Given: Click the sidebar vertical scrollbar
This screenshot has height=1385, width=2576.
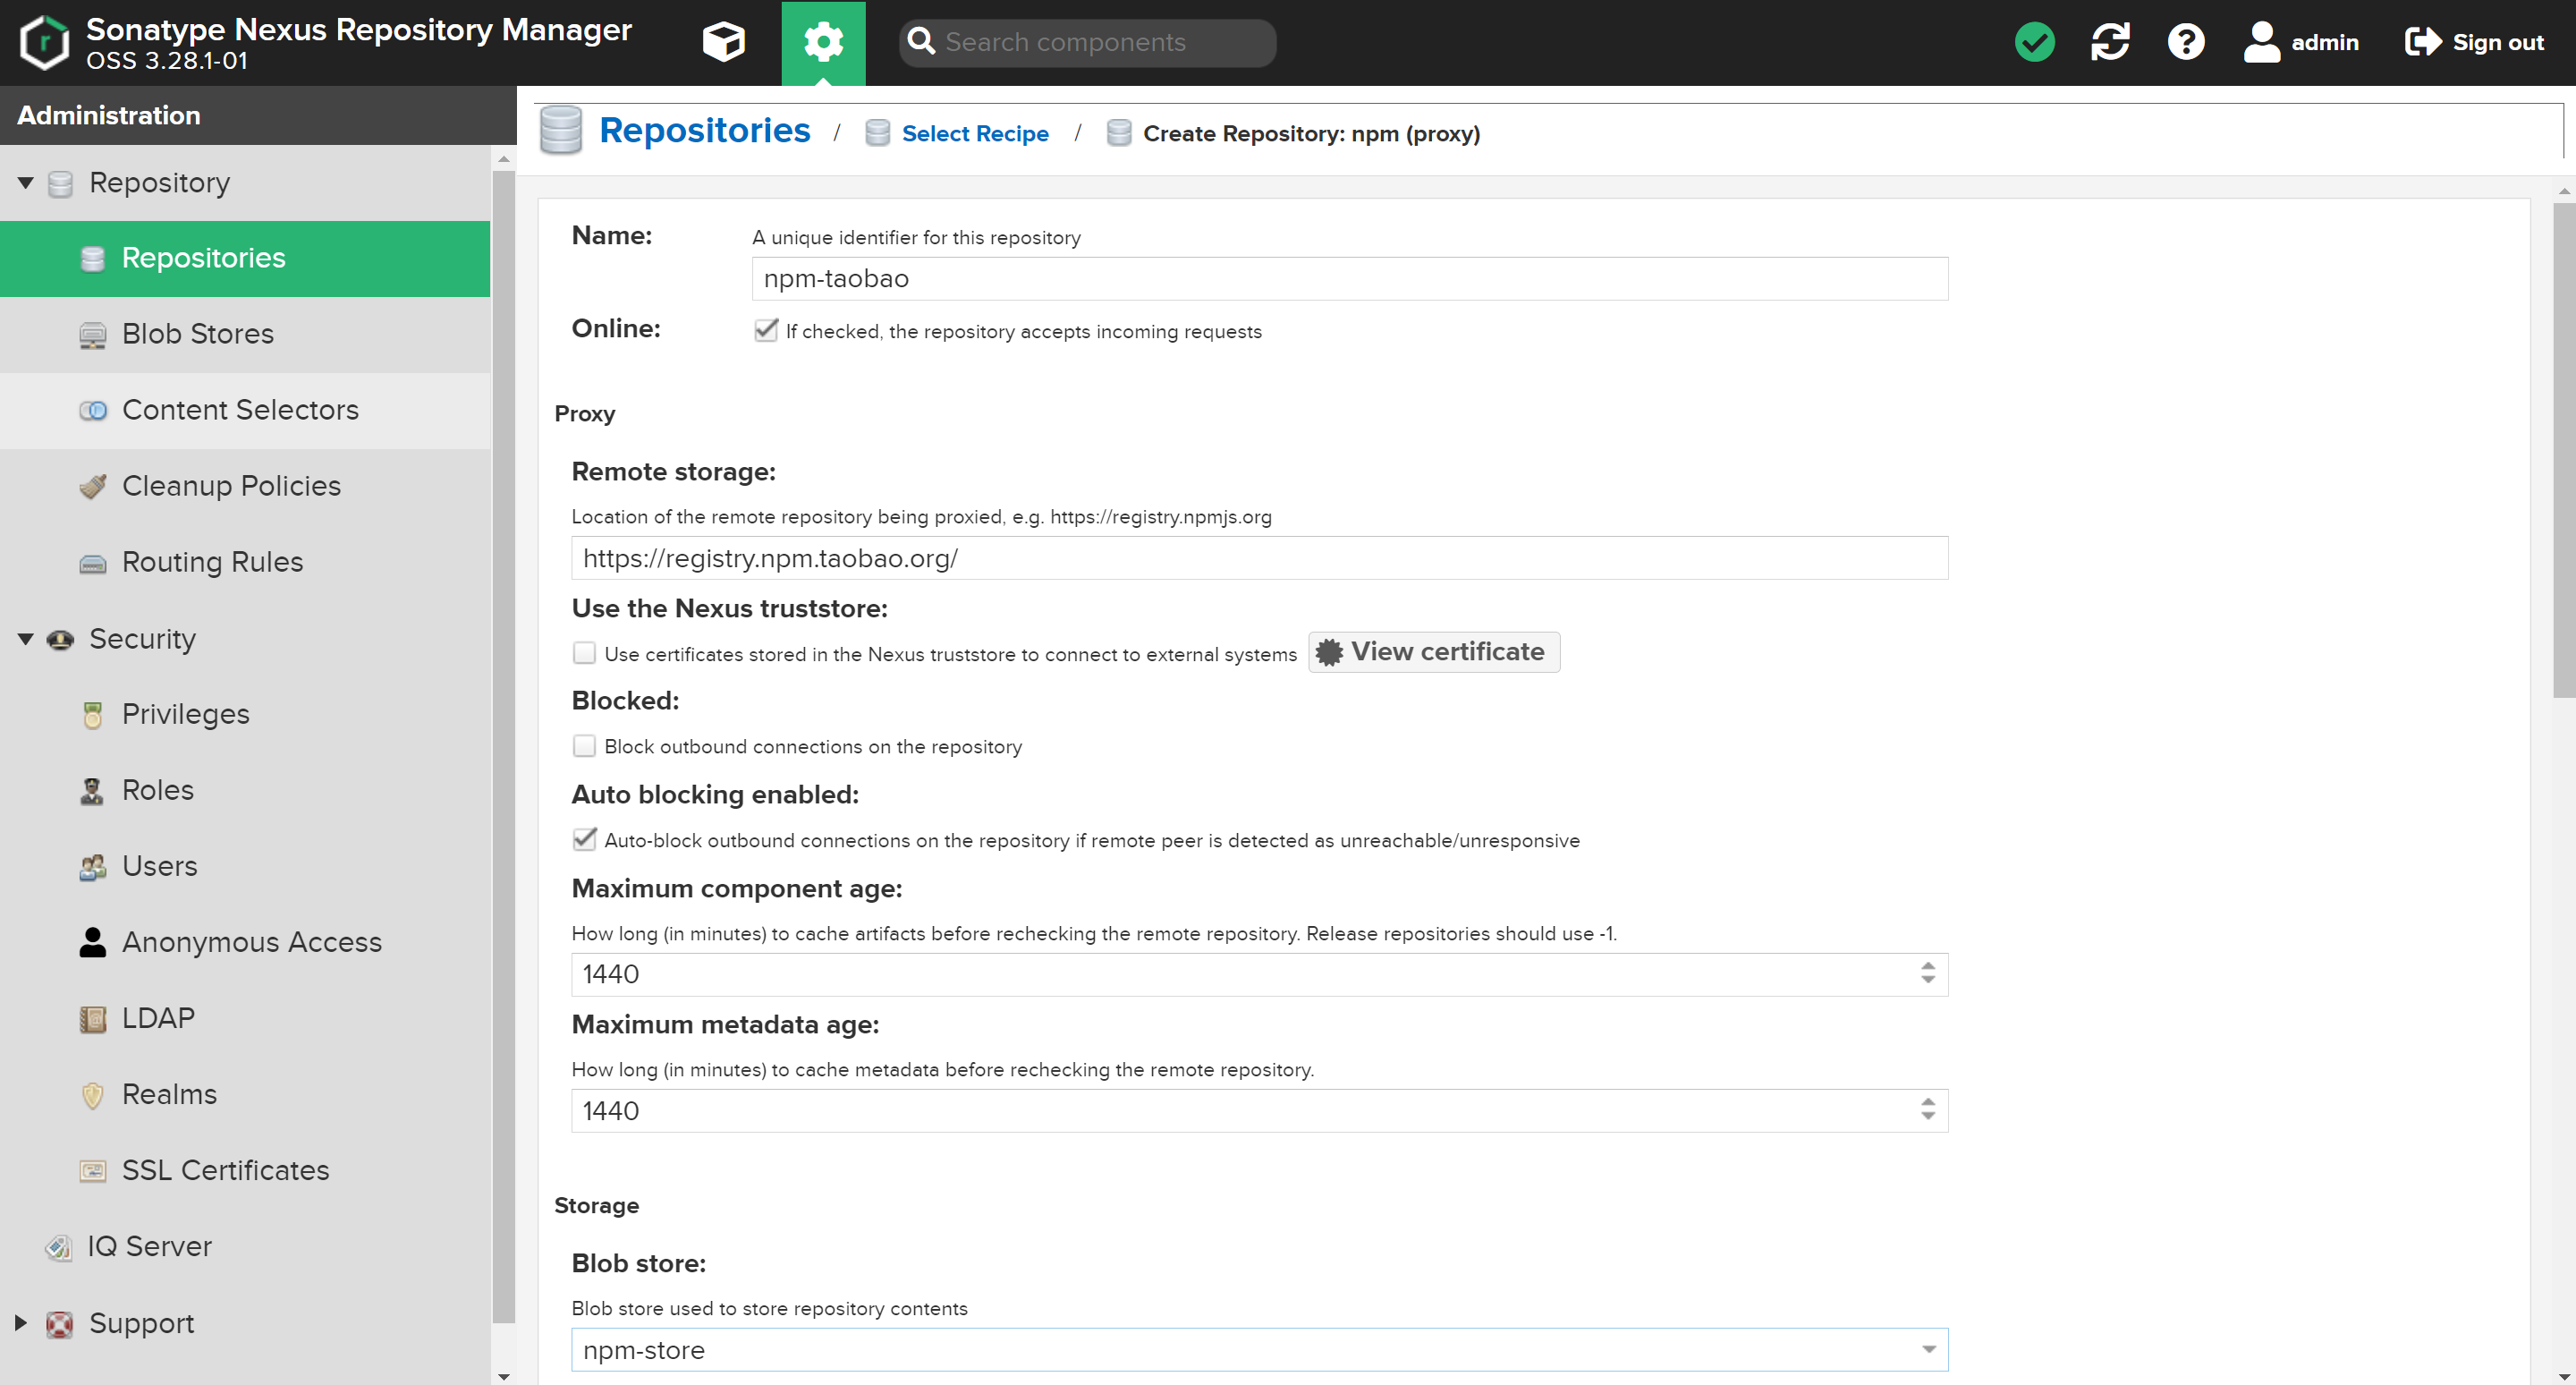Looking at the screenshot, I should click(503, 745).
